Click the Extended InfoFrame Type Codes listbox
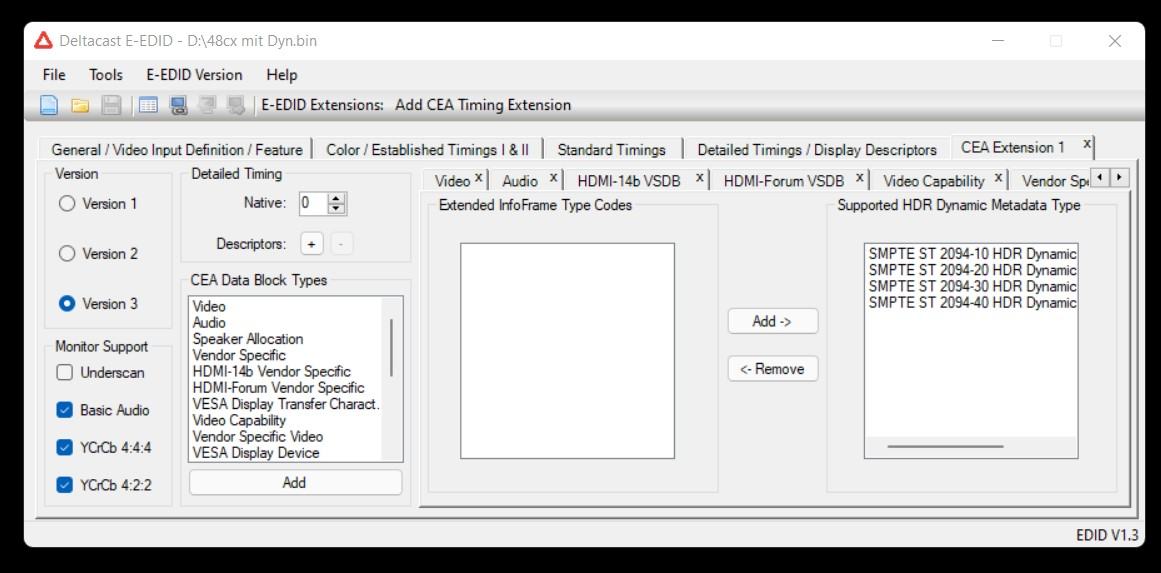 tap(567, 351)
